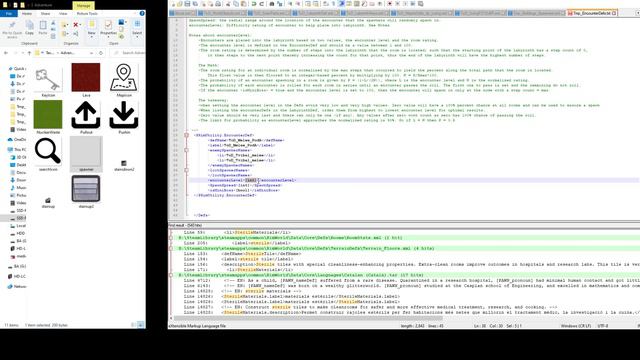Image resolution: width=640 pixels, height=360 pixels.
Task: Switch to Share tab in Explorer
Action: point(45,13)
